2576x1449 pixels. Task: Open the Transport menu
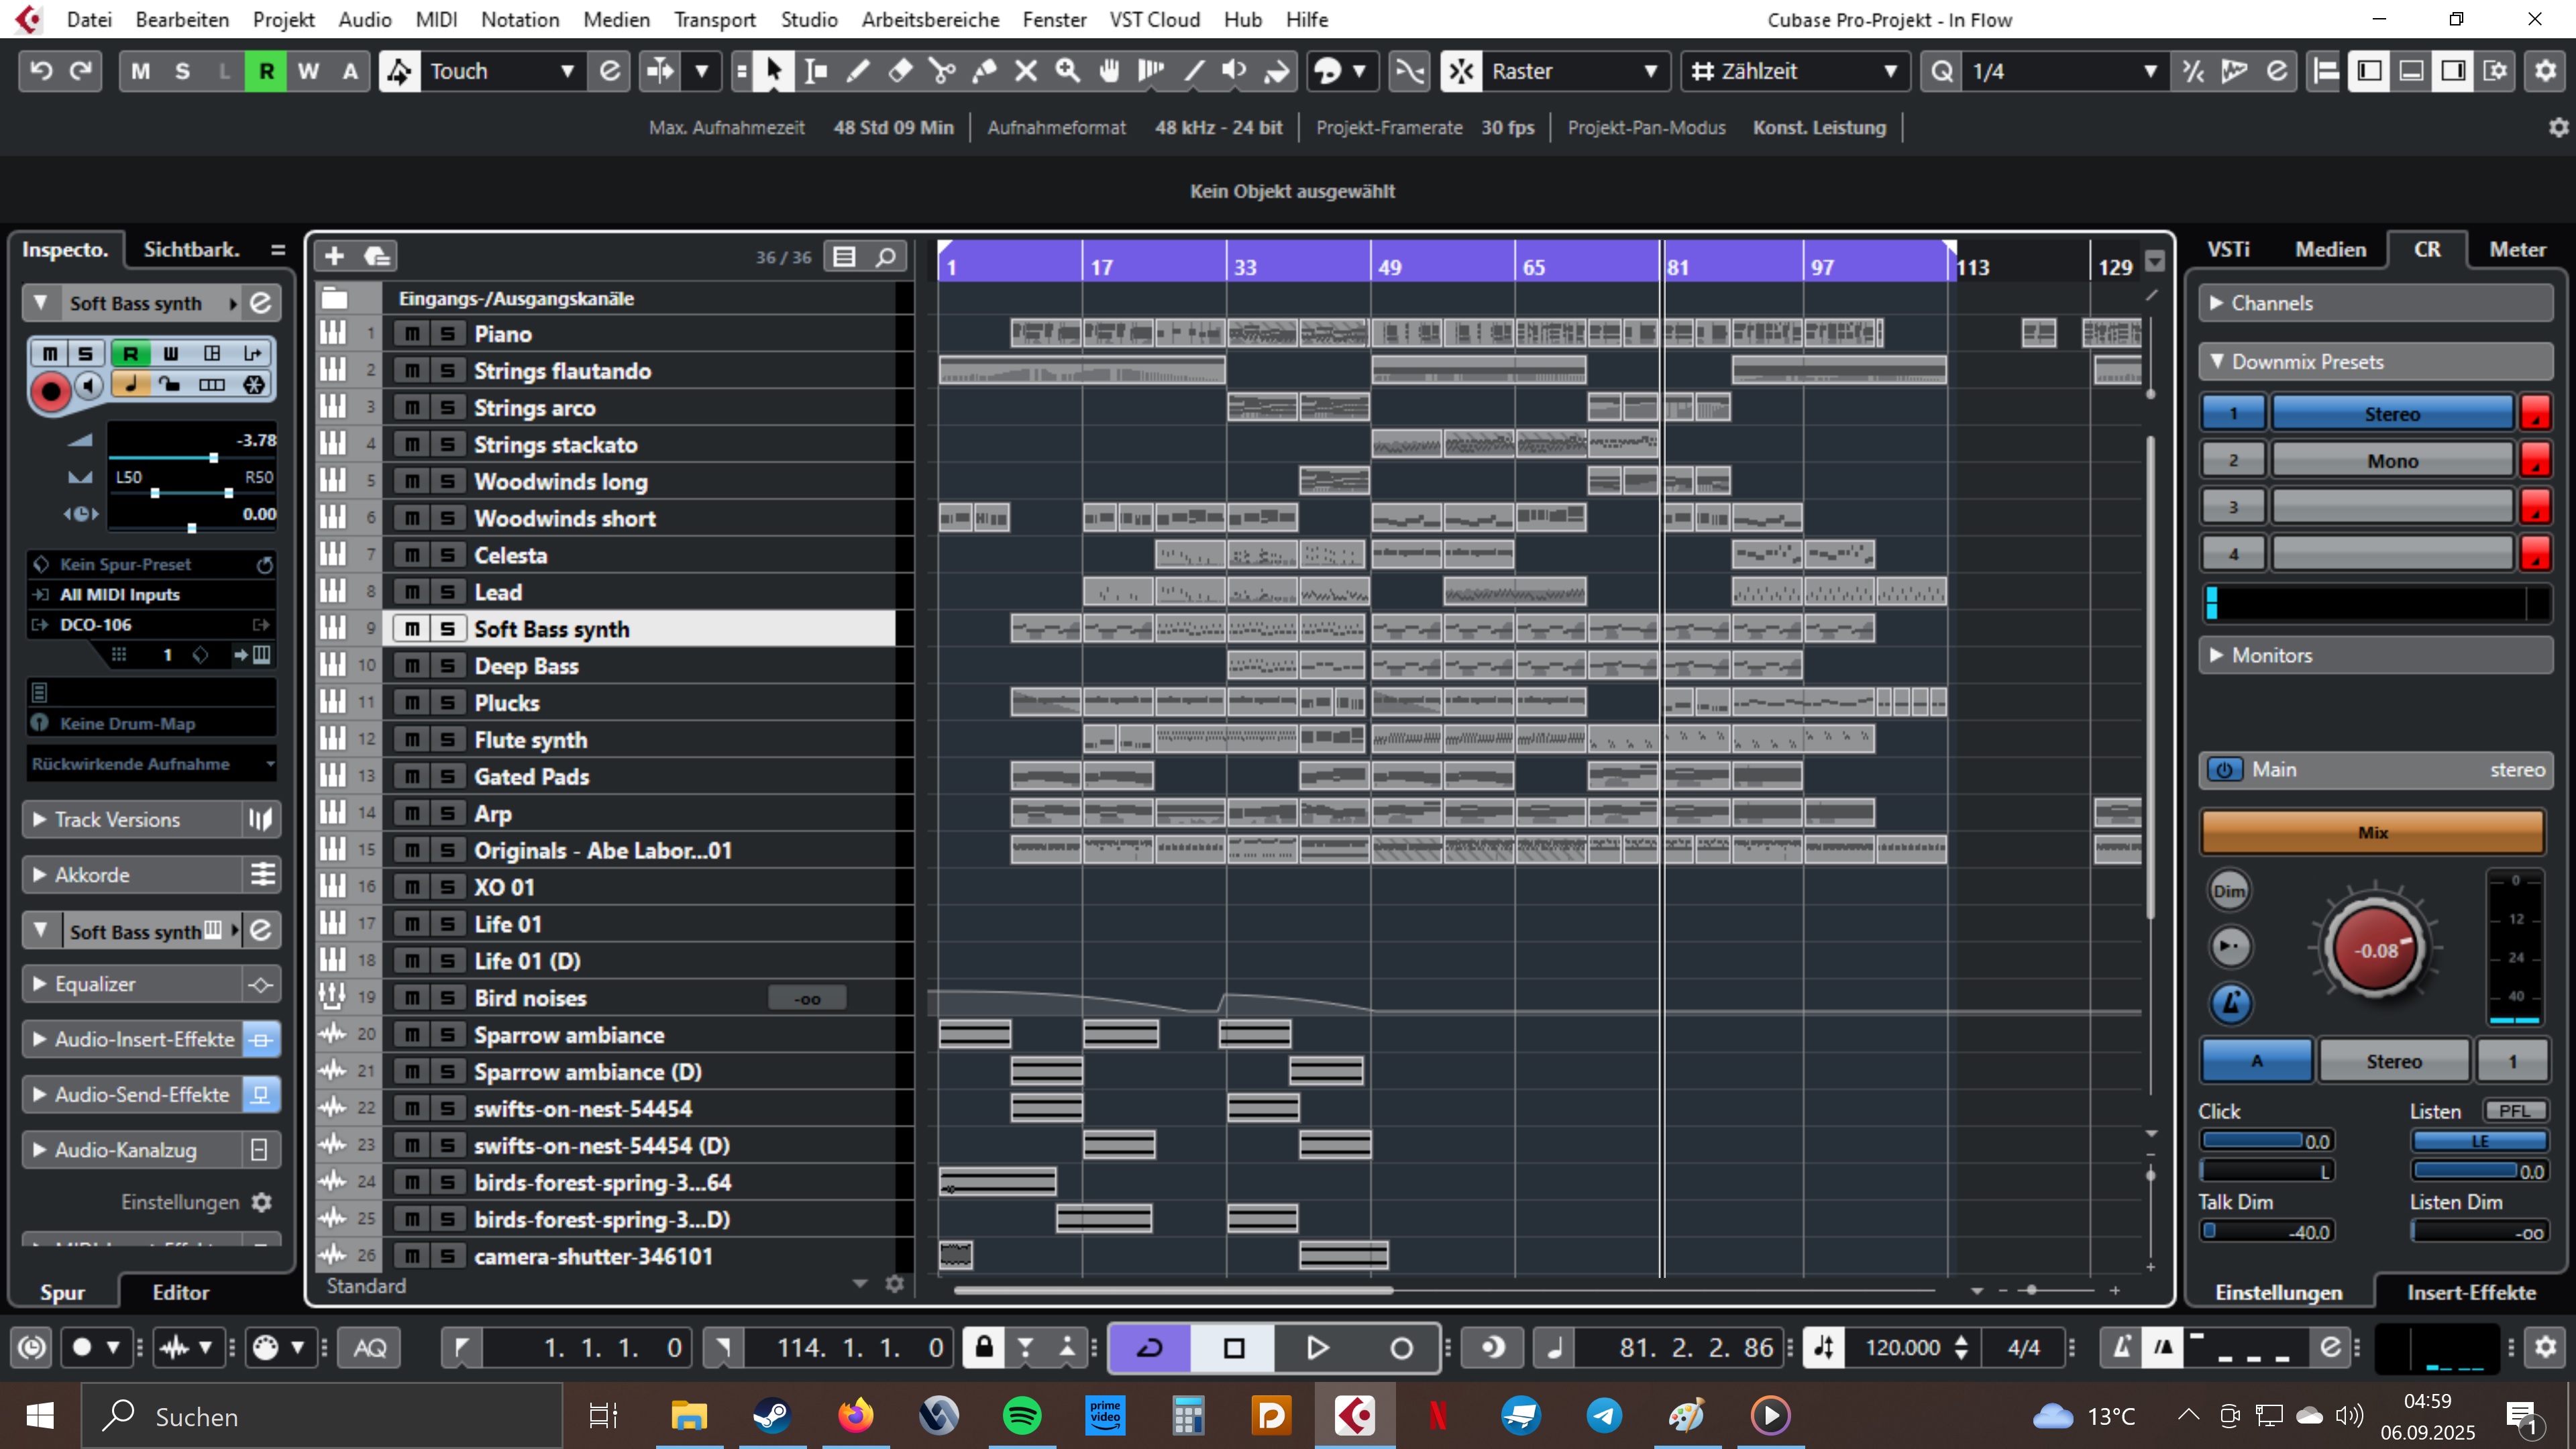click(x=714, y=19)
